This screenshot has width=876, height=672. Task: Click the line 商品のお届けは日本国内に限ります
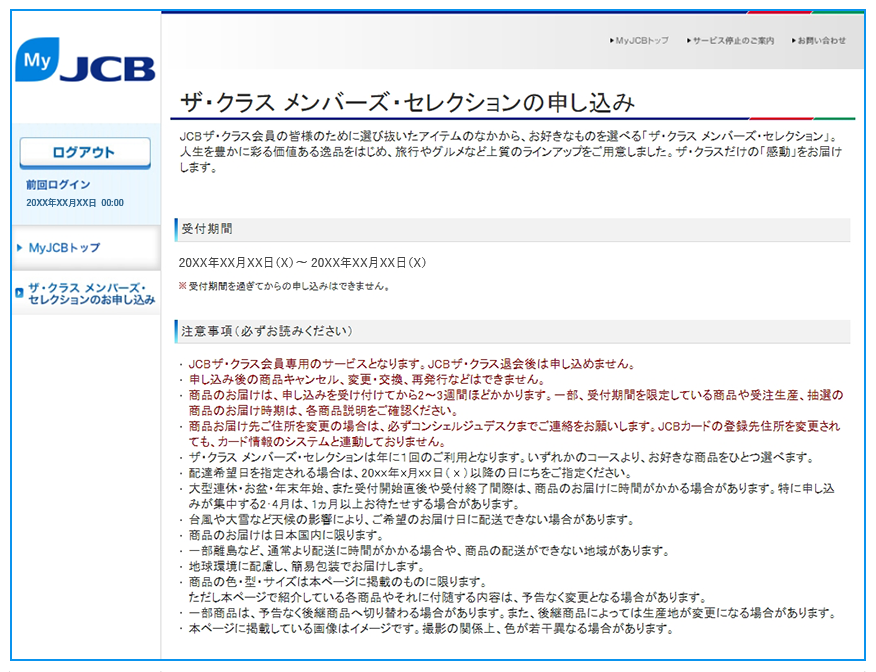[x=285, y=535]
